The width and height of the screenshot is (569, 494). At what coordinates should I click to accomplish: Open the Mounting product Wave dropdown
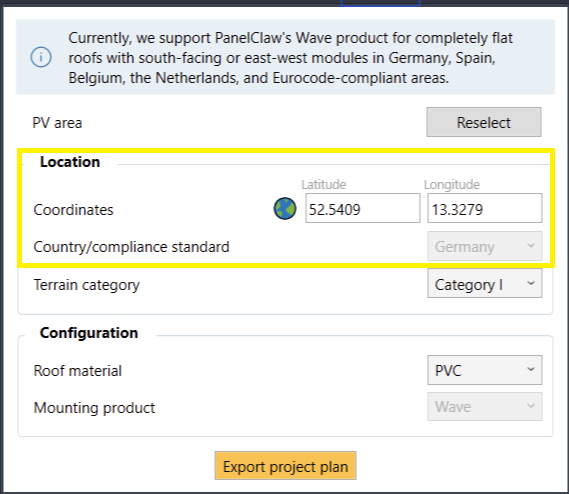pos(485,407)
